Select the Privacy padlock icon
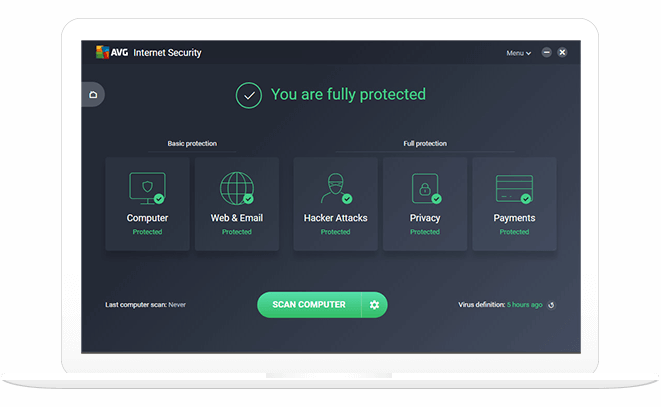 pyautogui.click(x=424, y=188)
